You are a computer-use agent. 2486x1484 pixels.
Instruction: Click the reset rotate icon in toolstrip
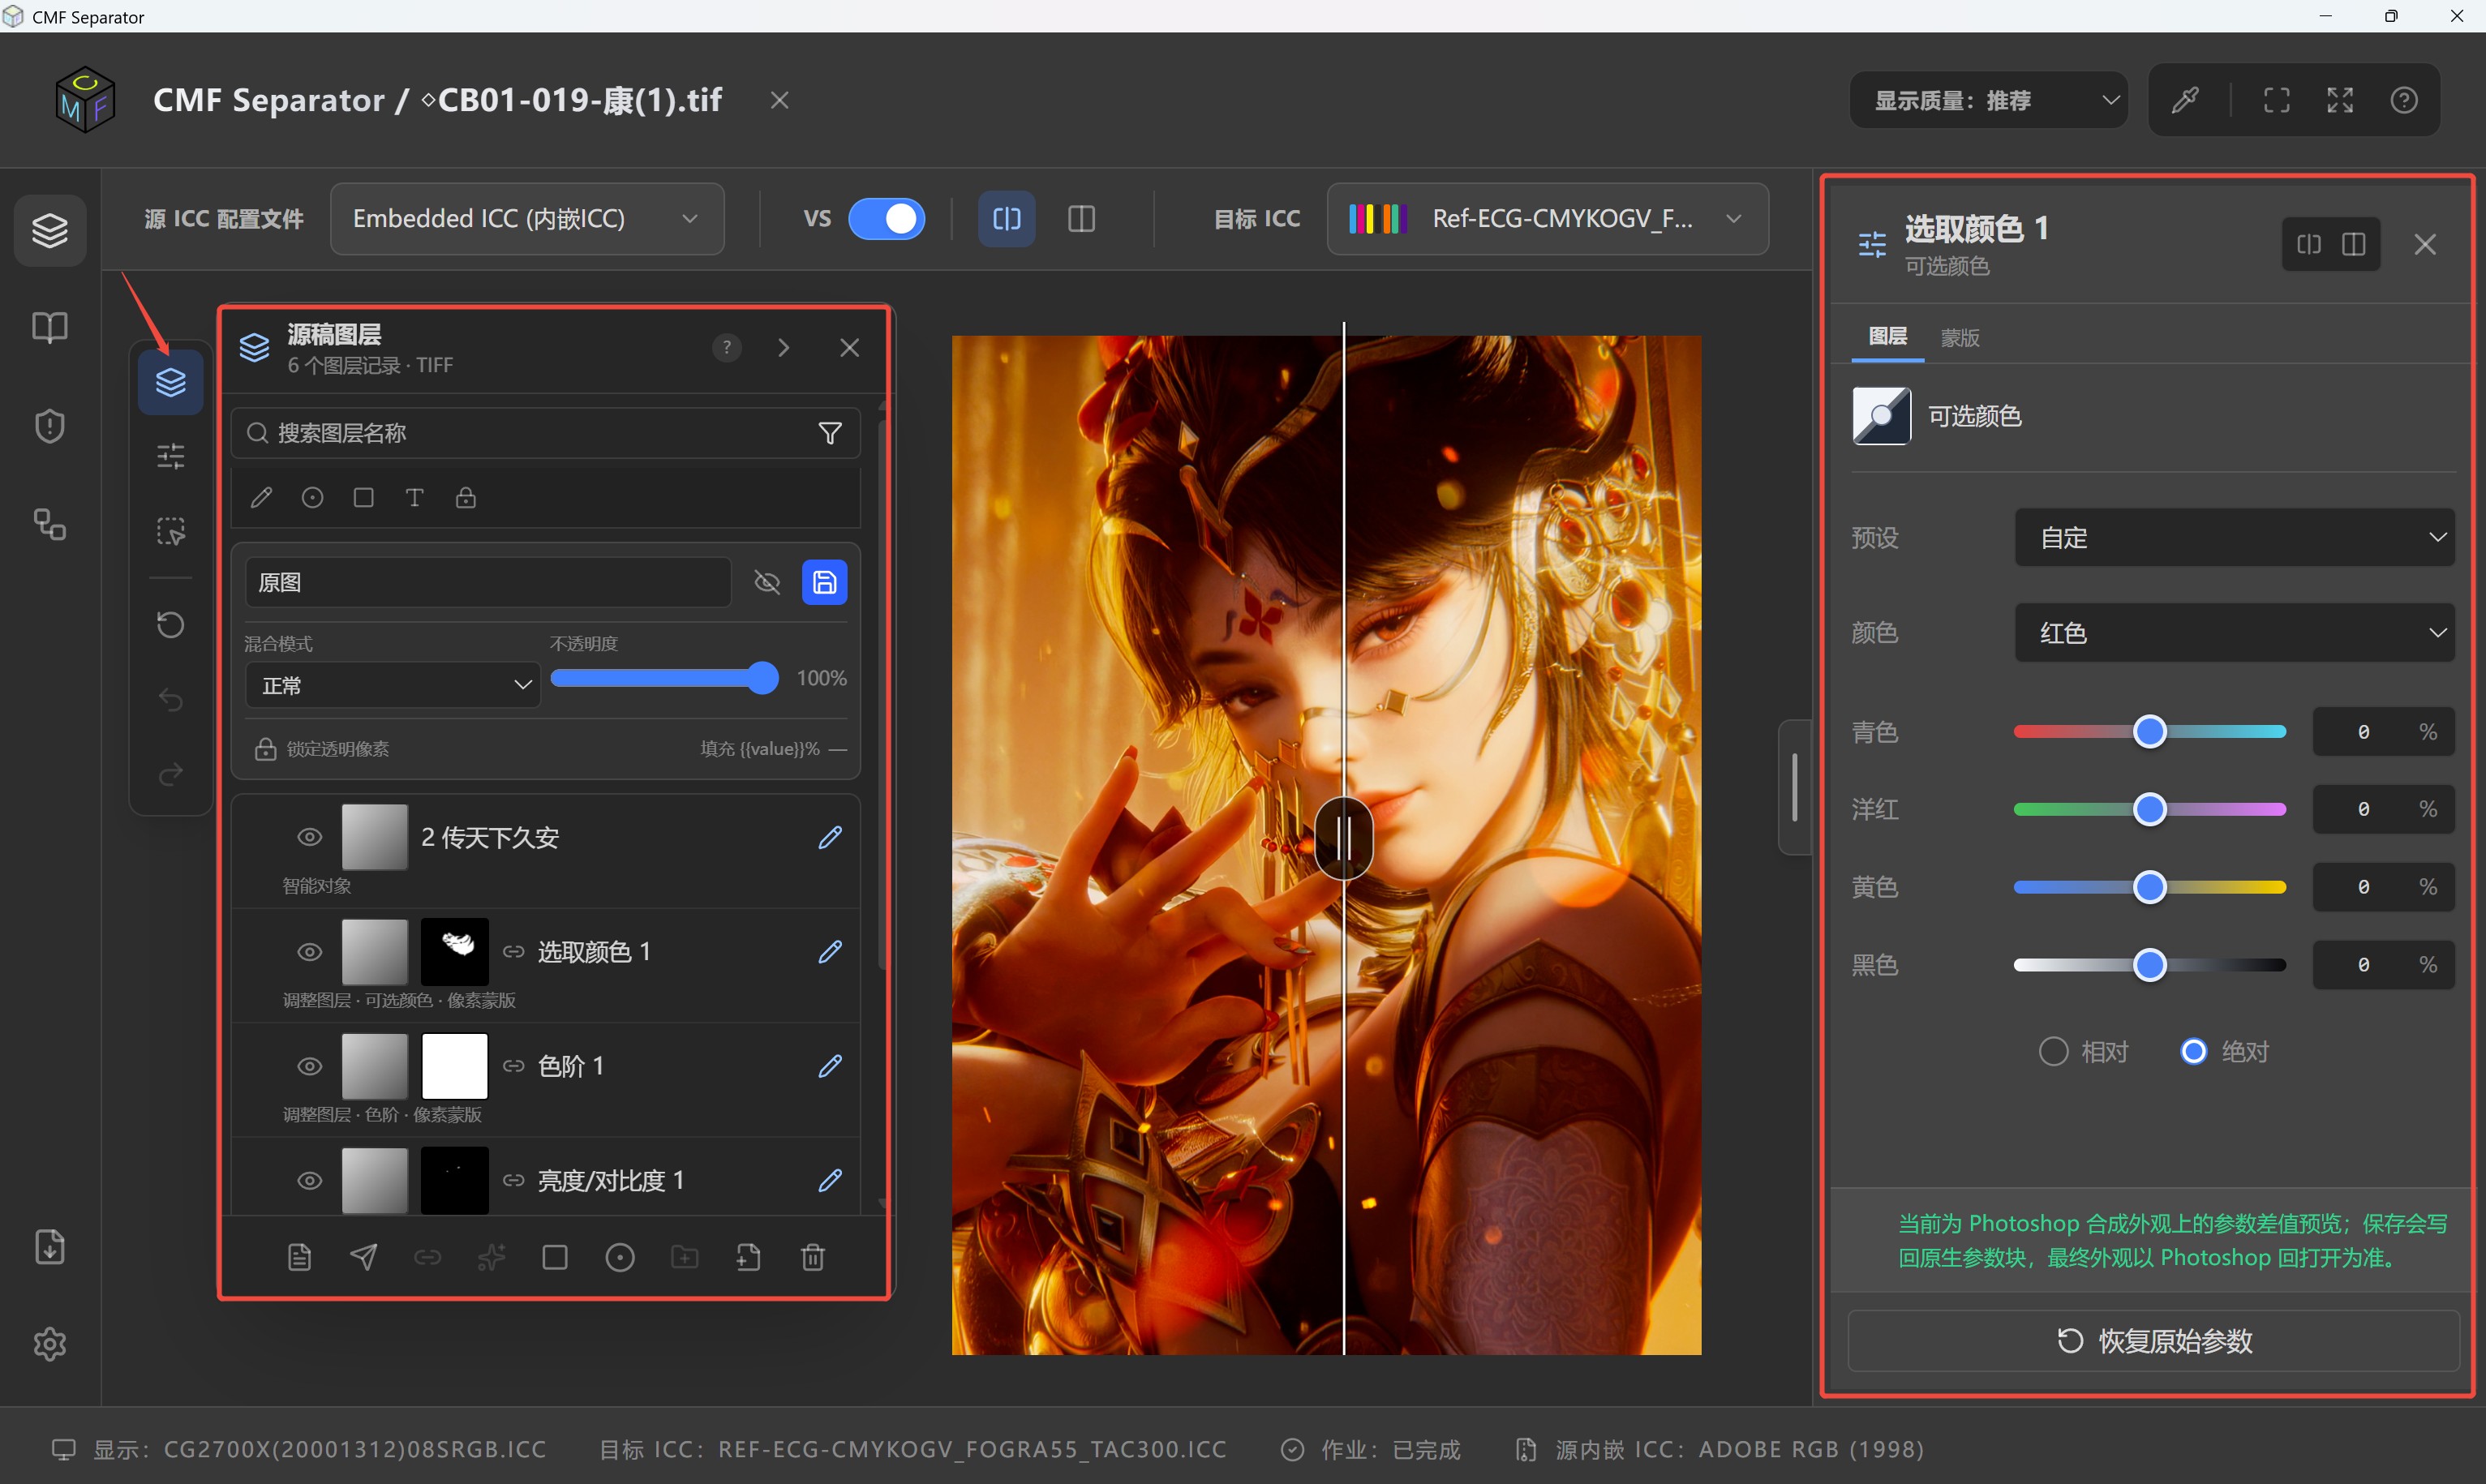(x=171, y=625)
